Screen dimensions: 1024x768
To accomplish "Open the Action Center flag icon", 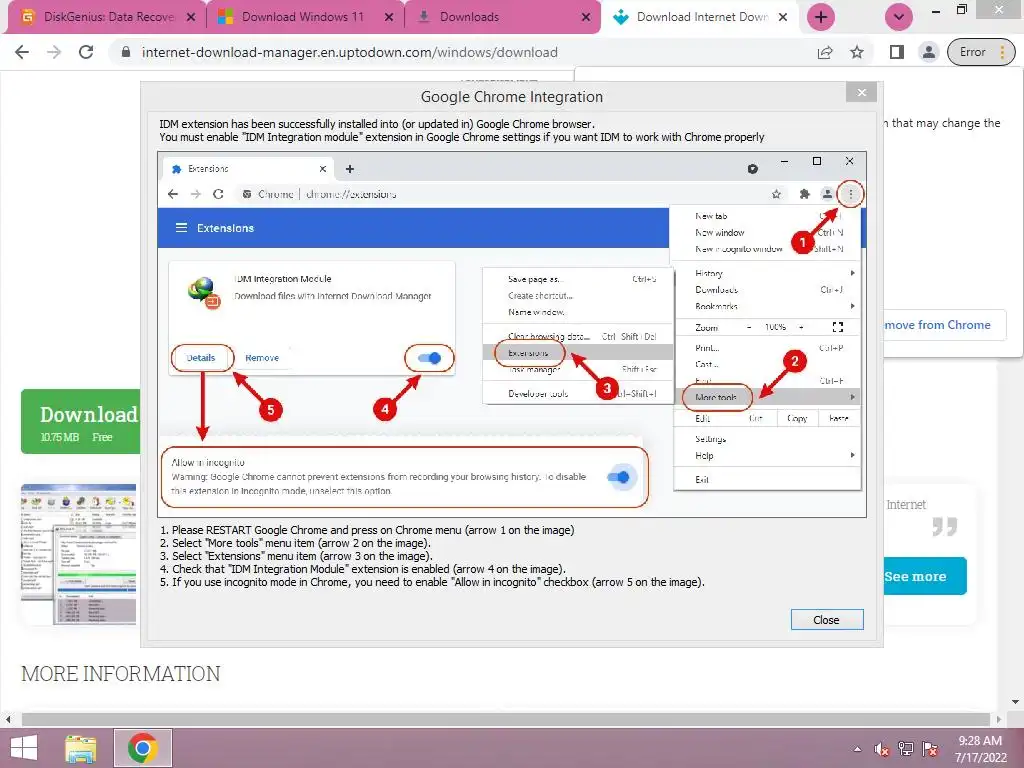I will pyautogui.click(x=930, y=749).
